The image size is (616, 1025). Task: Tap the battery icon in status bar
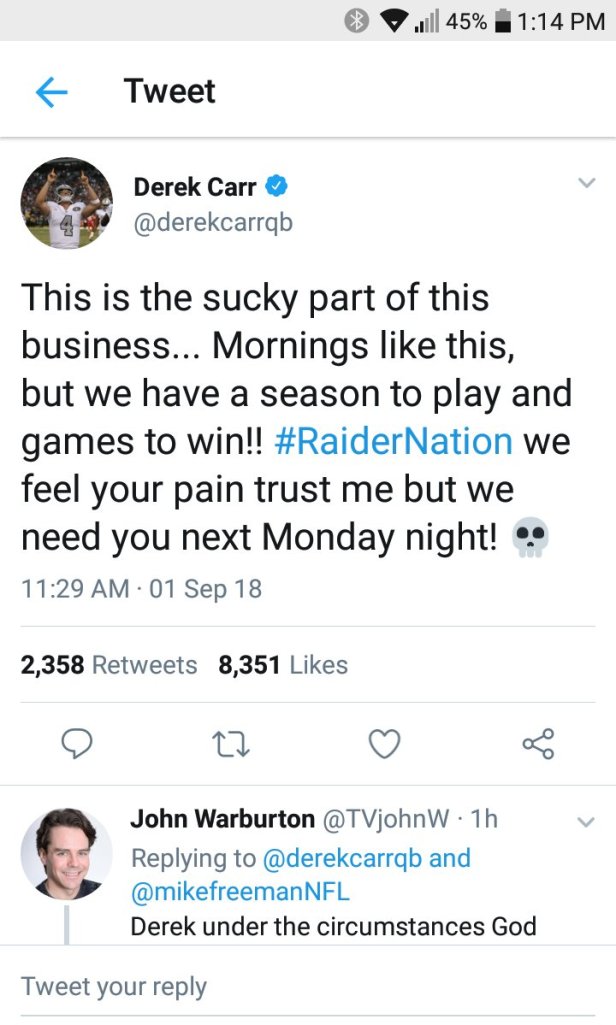[504, 21]
